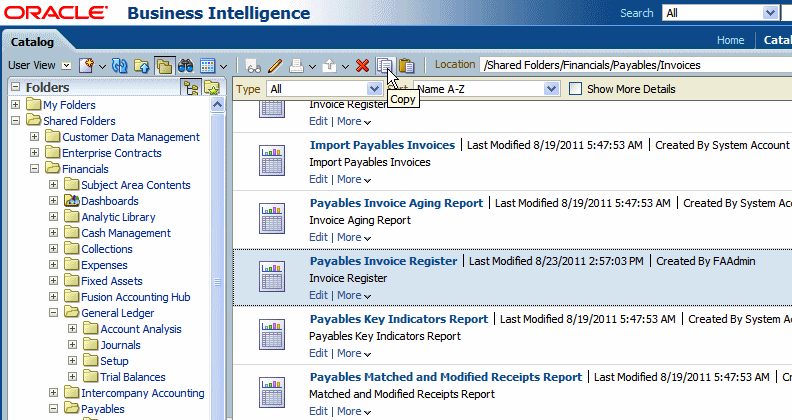Select the Catalog tab
The height and width of the screenshot is (420, 792).
tap(32, 42)
